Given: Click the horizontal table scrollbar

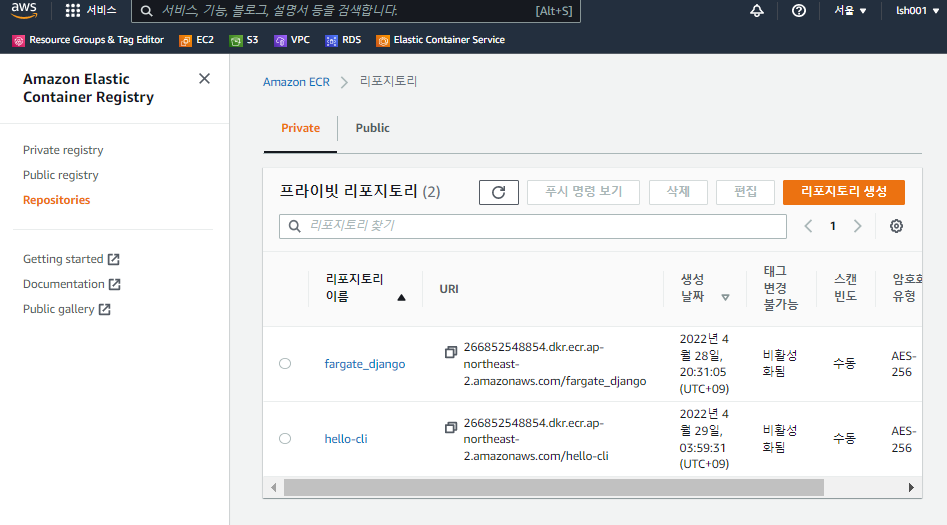Looking at the screenshot, I should click(554, 488).
